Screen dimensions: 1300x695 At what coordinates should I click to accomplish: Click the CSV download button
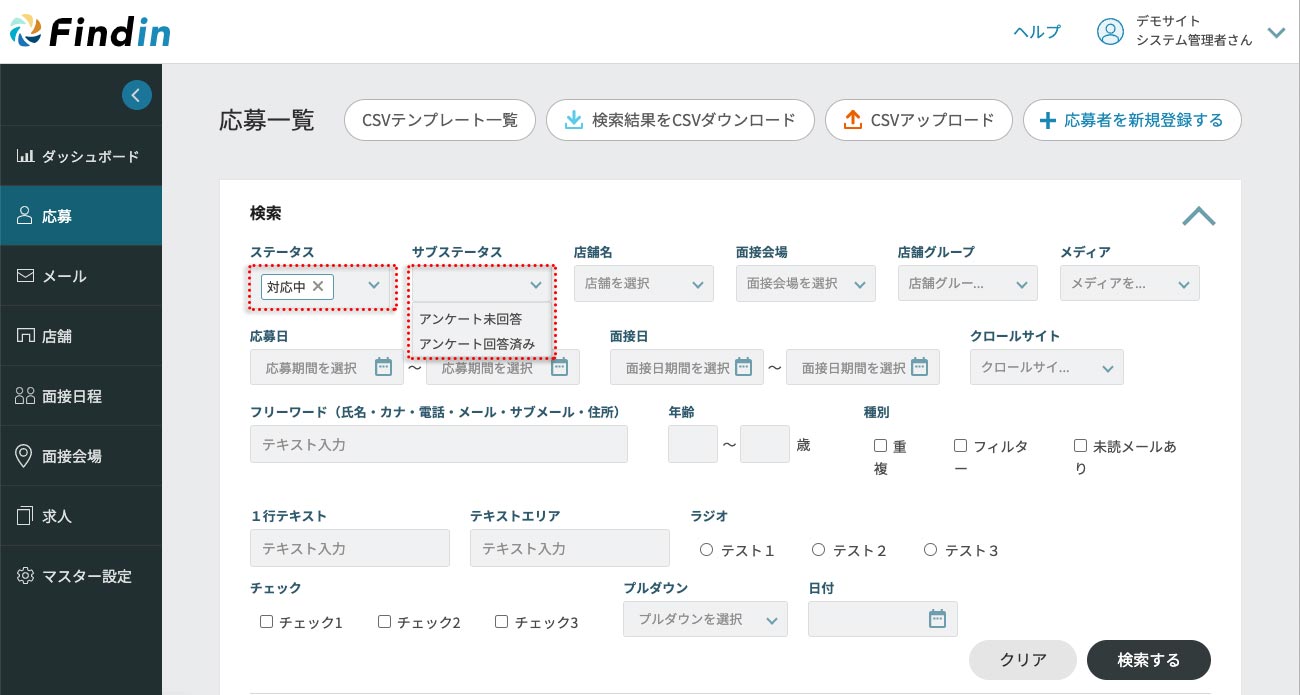coord(679,120)
